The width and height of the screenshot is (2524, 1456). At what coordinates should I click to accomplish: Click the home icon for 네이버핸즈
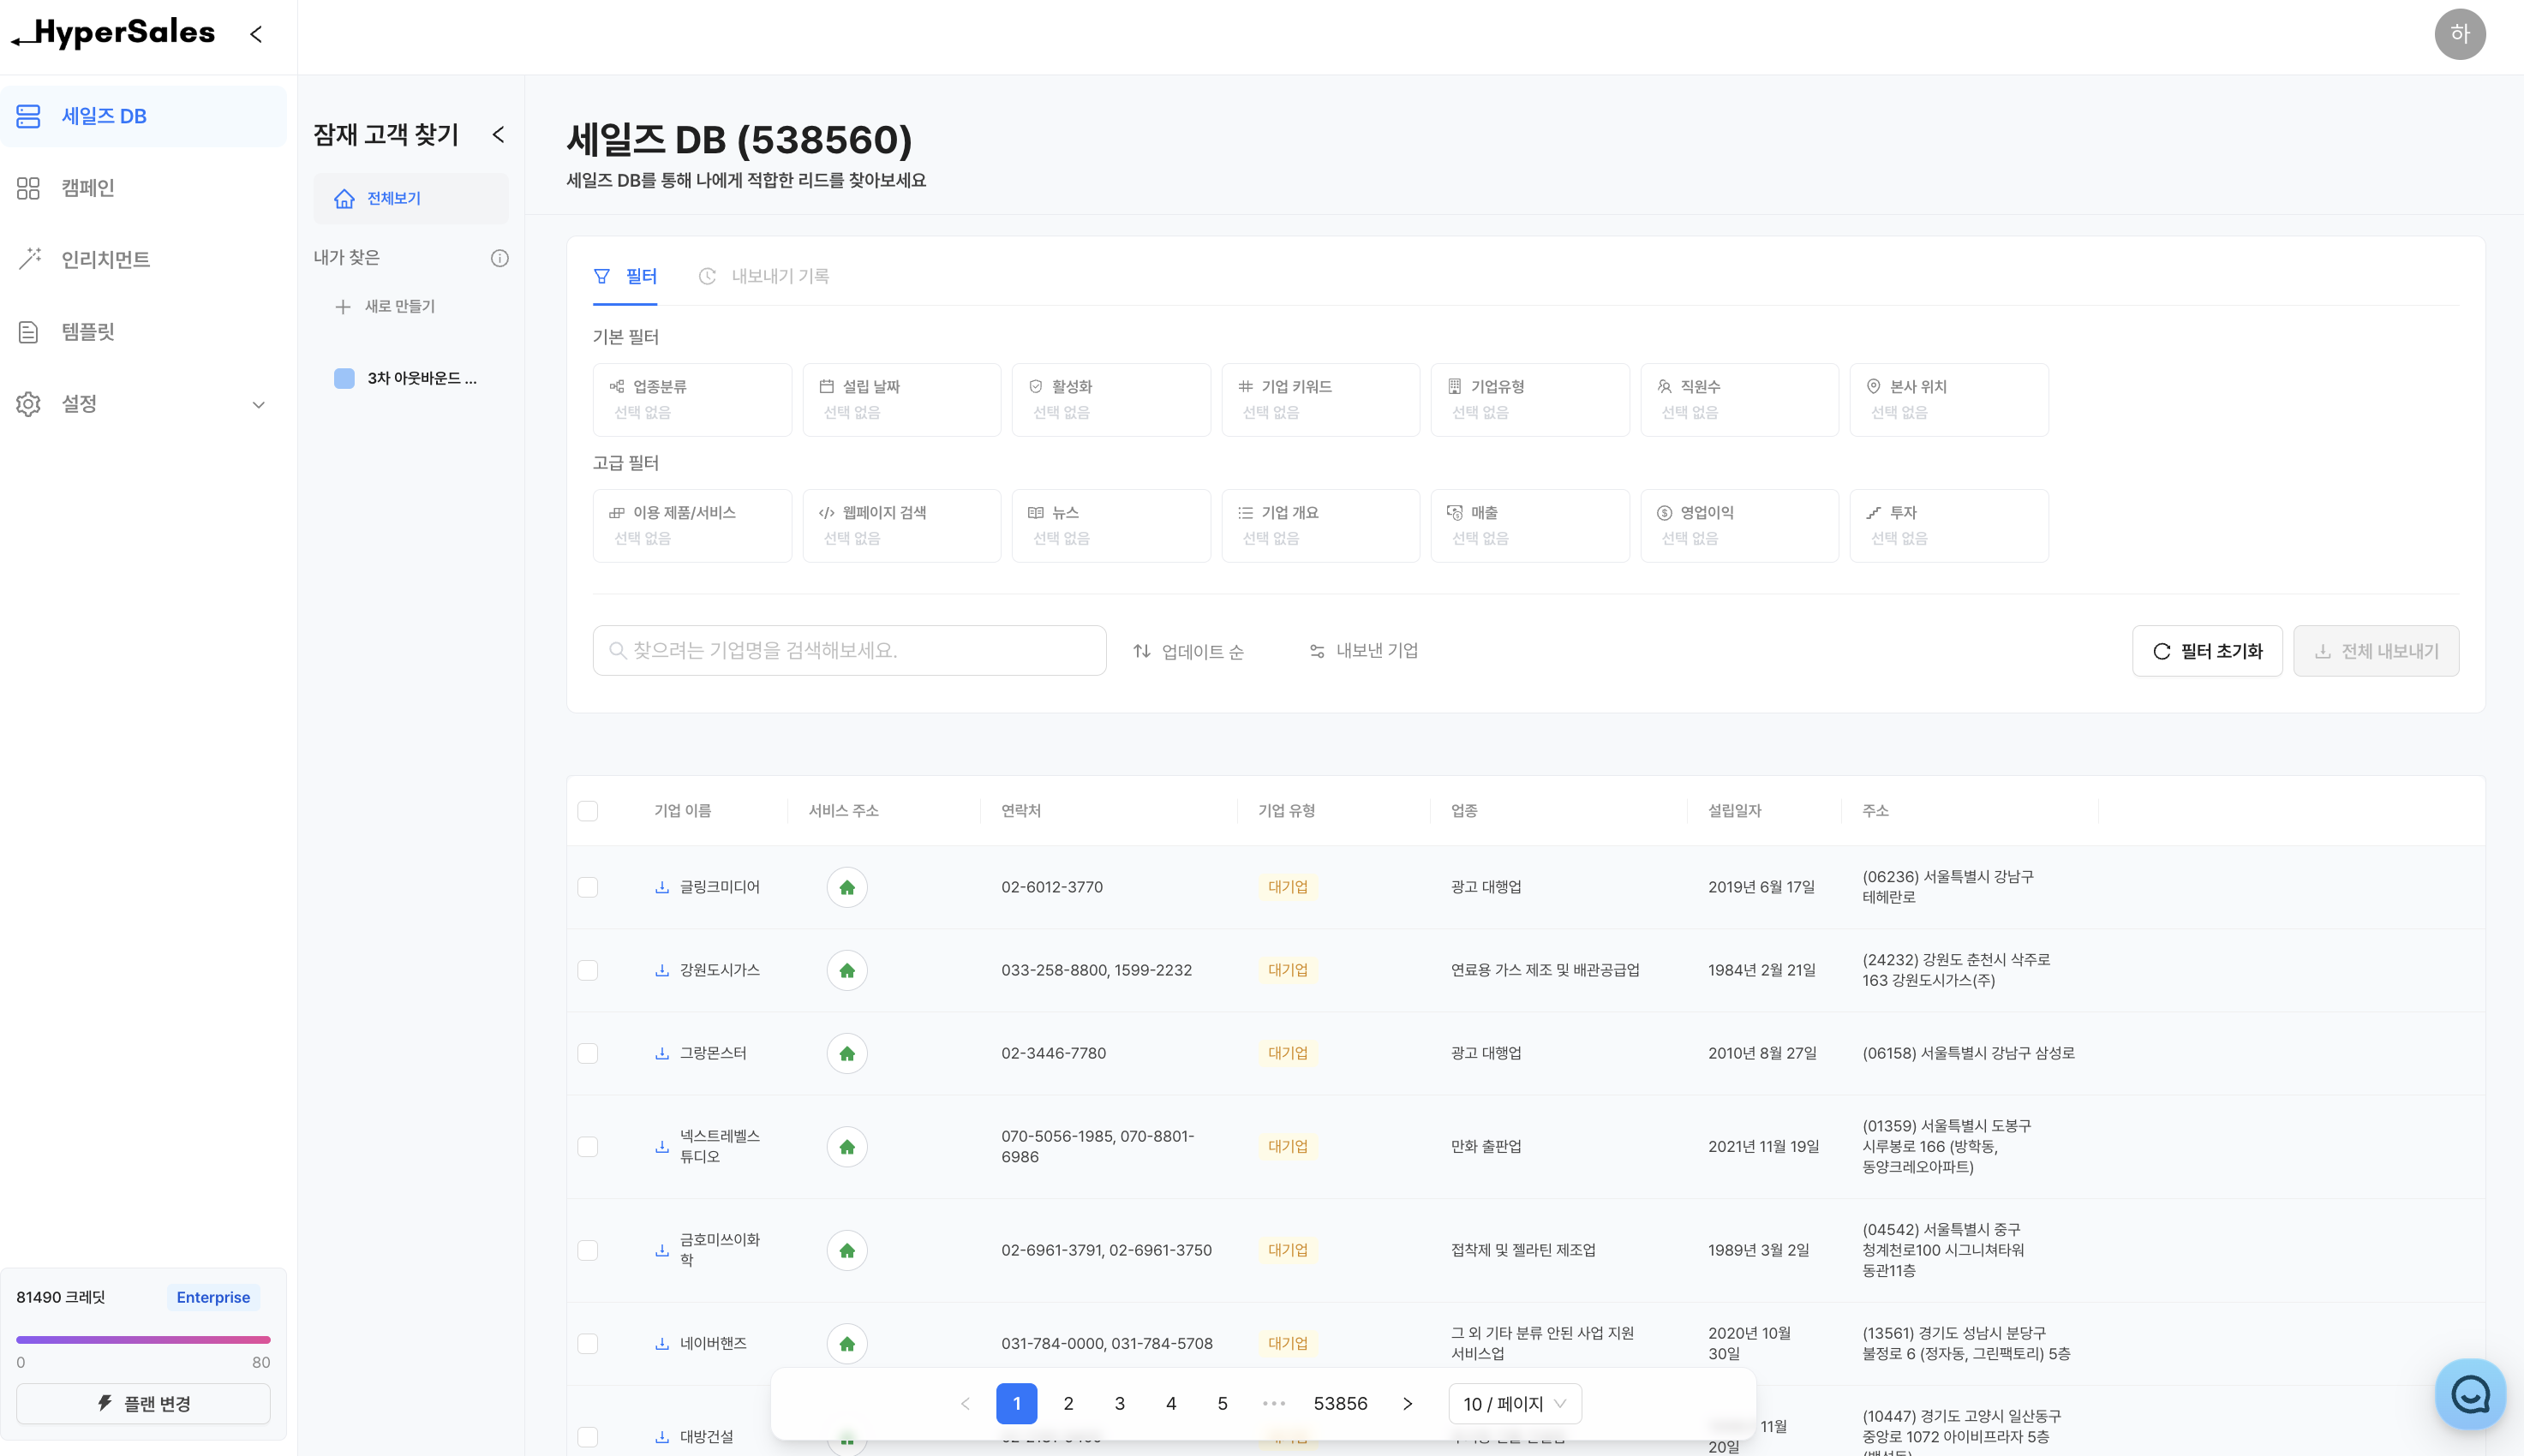click(x=846, y=1343)
